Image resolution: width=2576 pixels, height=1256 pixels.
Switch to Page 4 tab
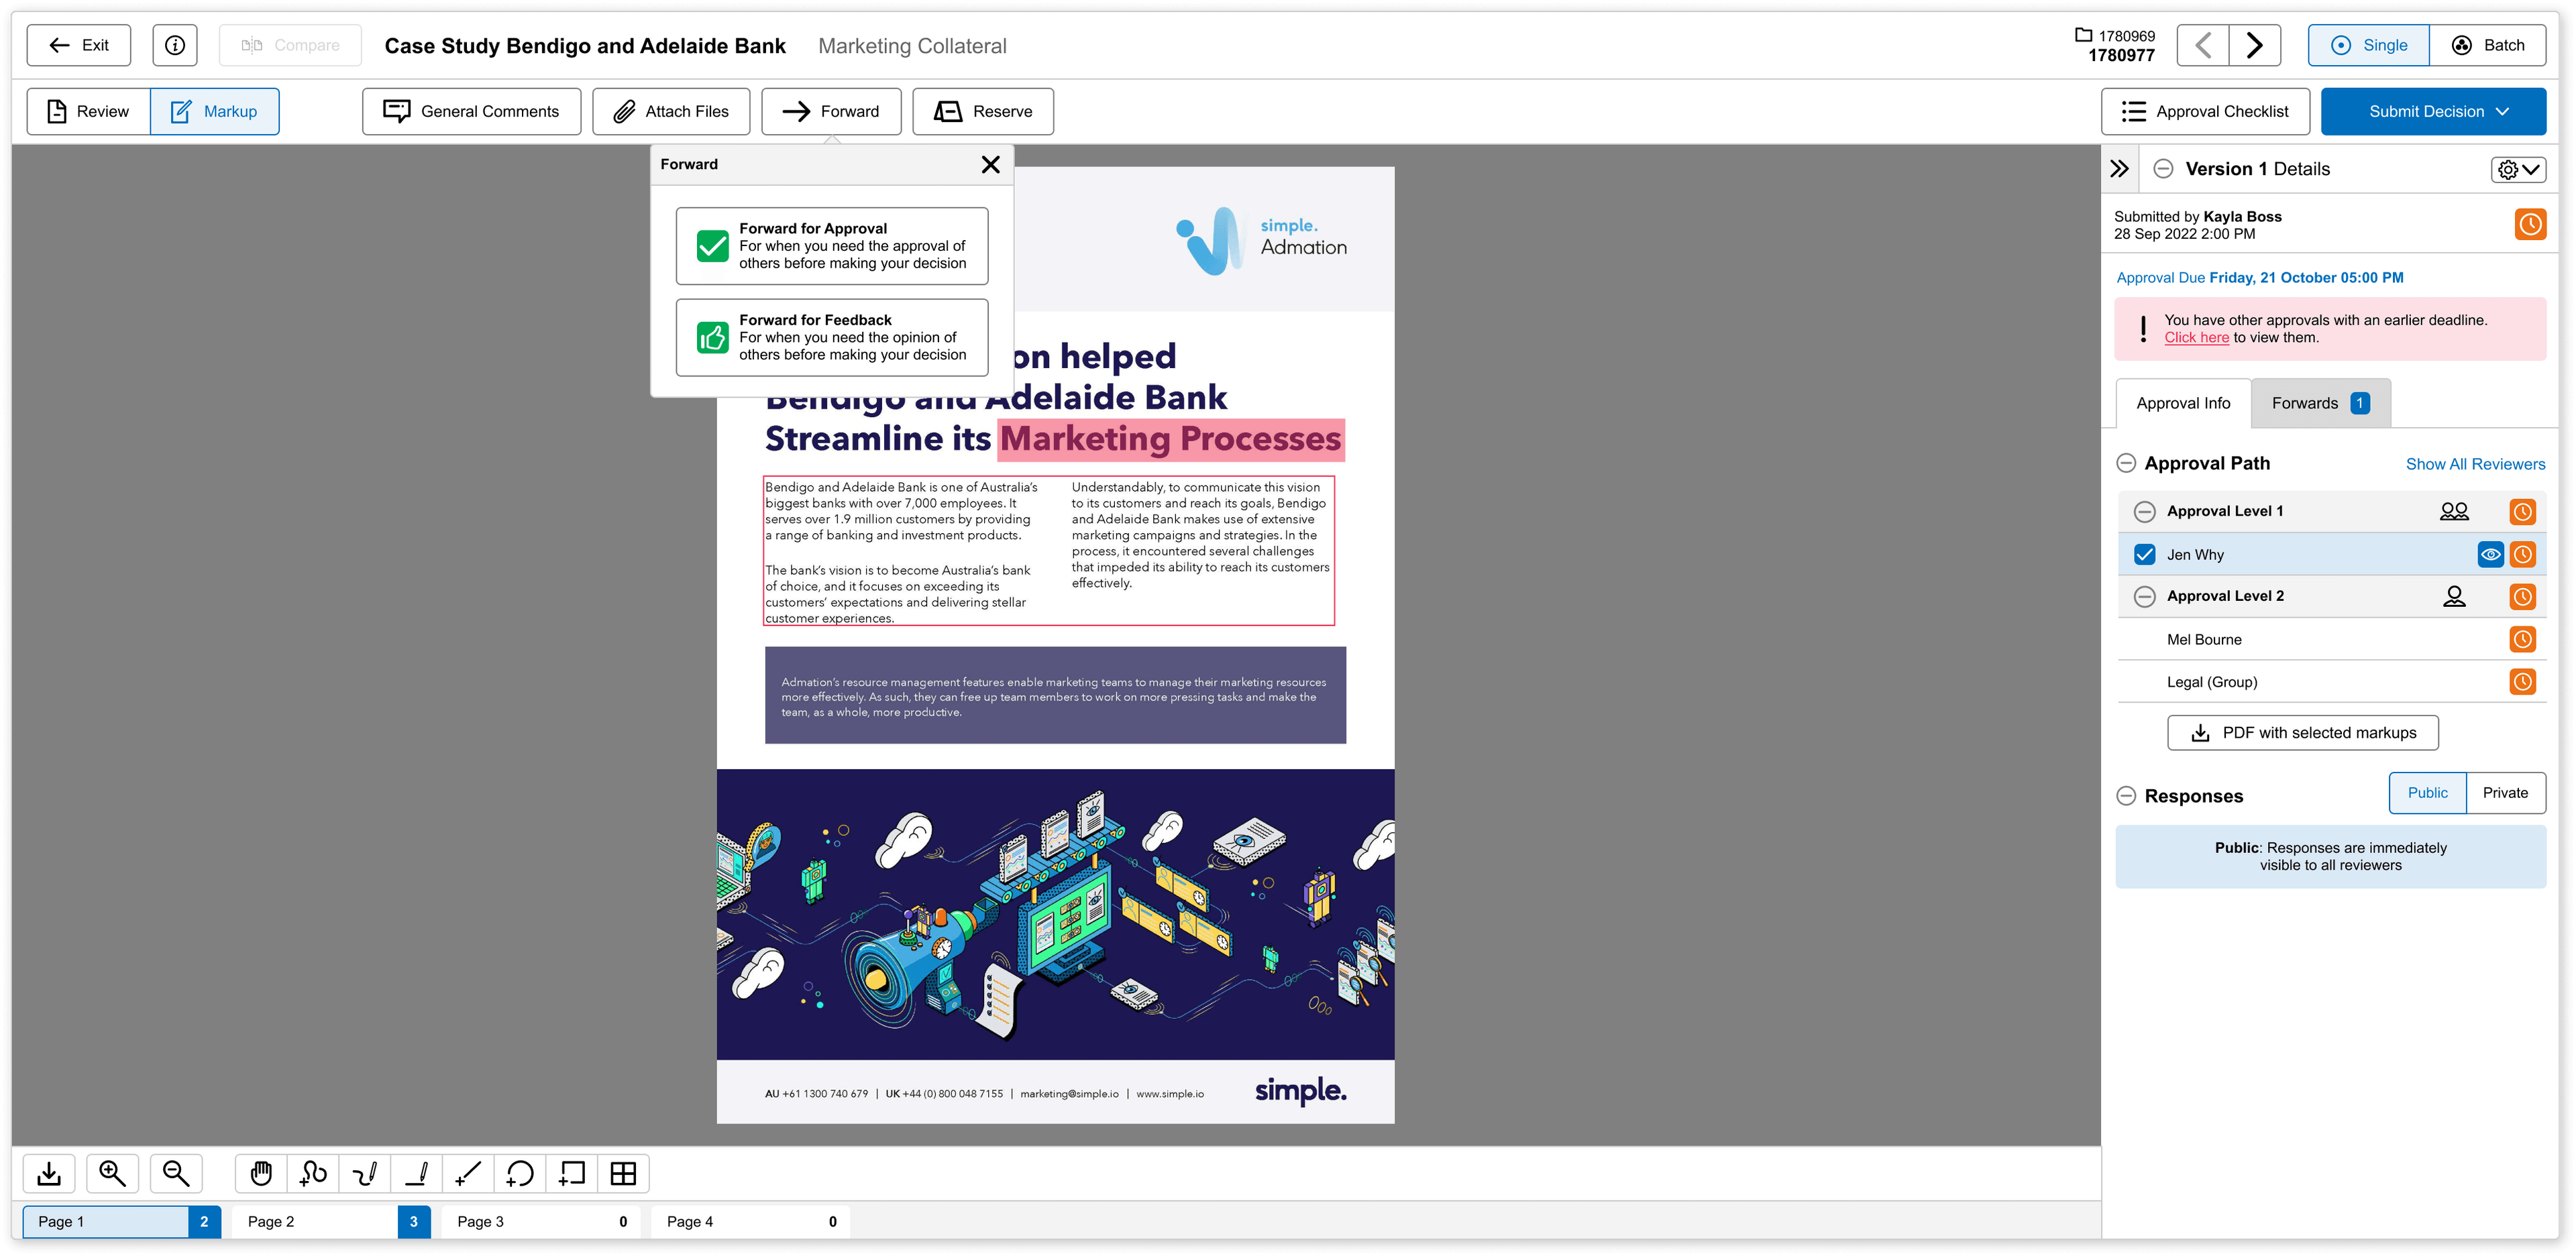point(751,1221)
